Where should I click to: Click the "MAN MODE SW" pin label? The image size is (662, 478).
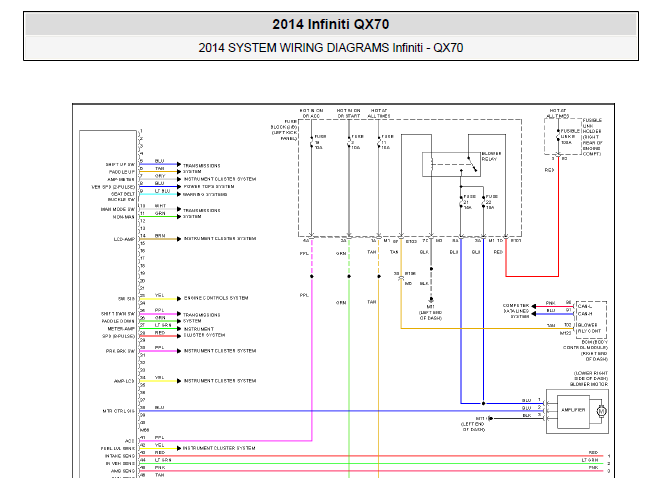tap(118, 209)
